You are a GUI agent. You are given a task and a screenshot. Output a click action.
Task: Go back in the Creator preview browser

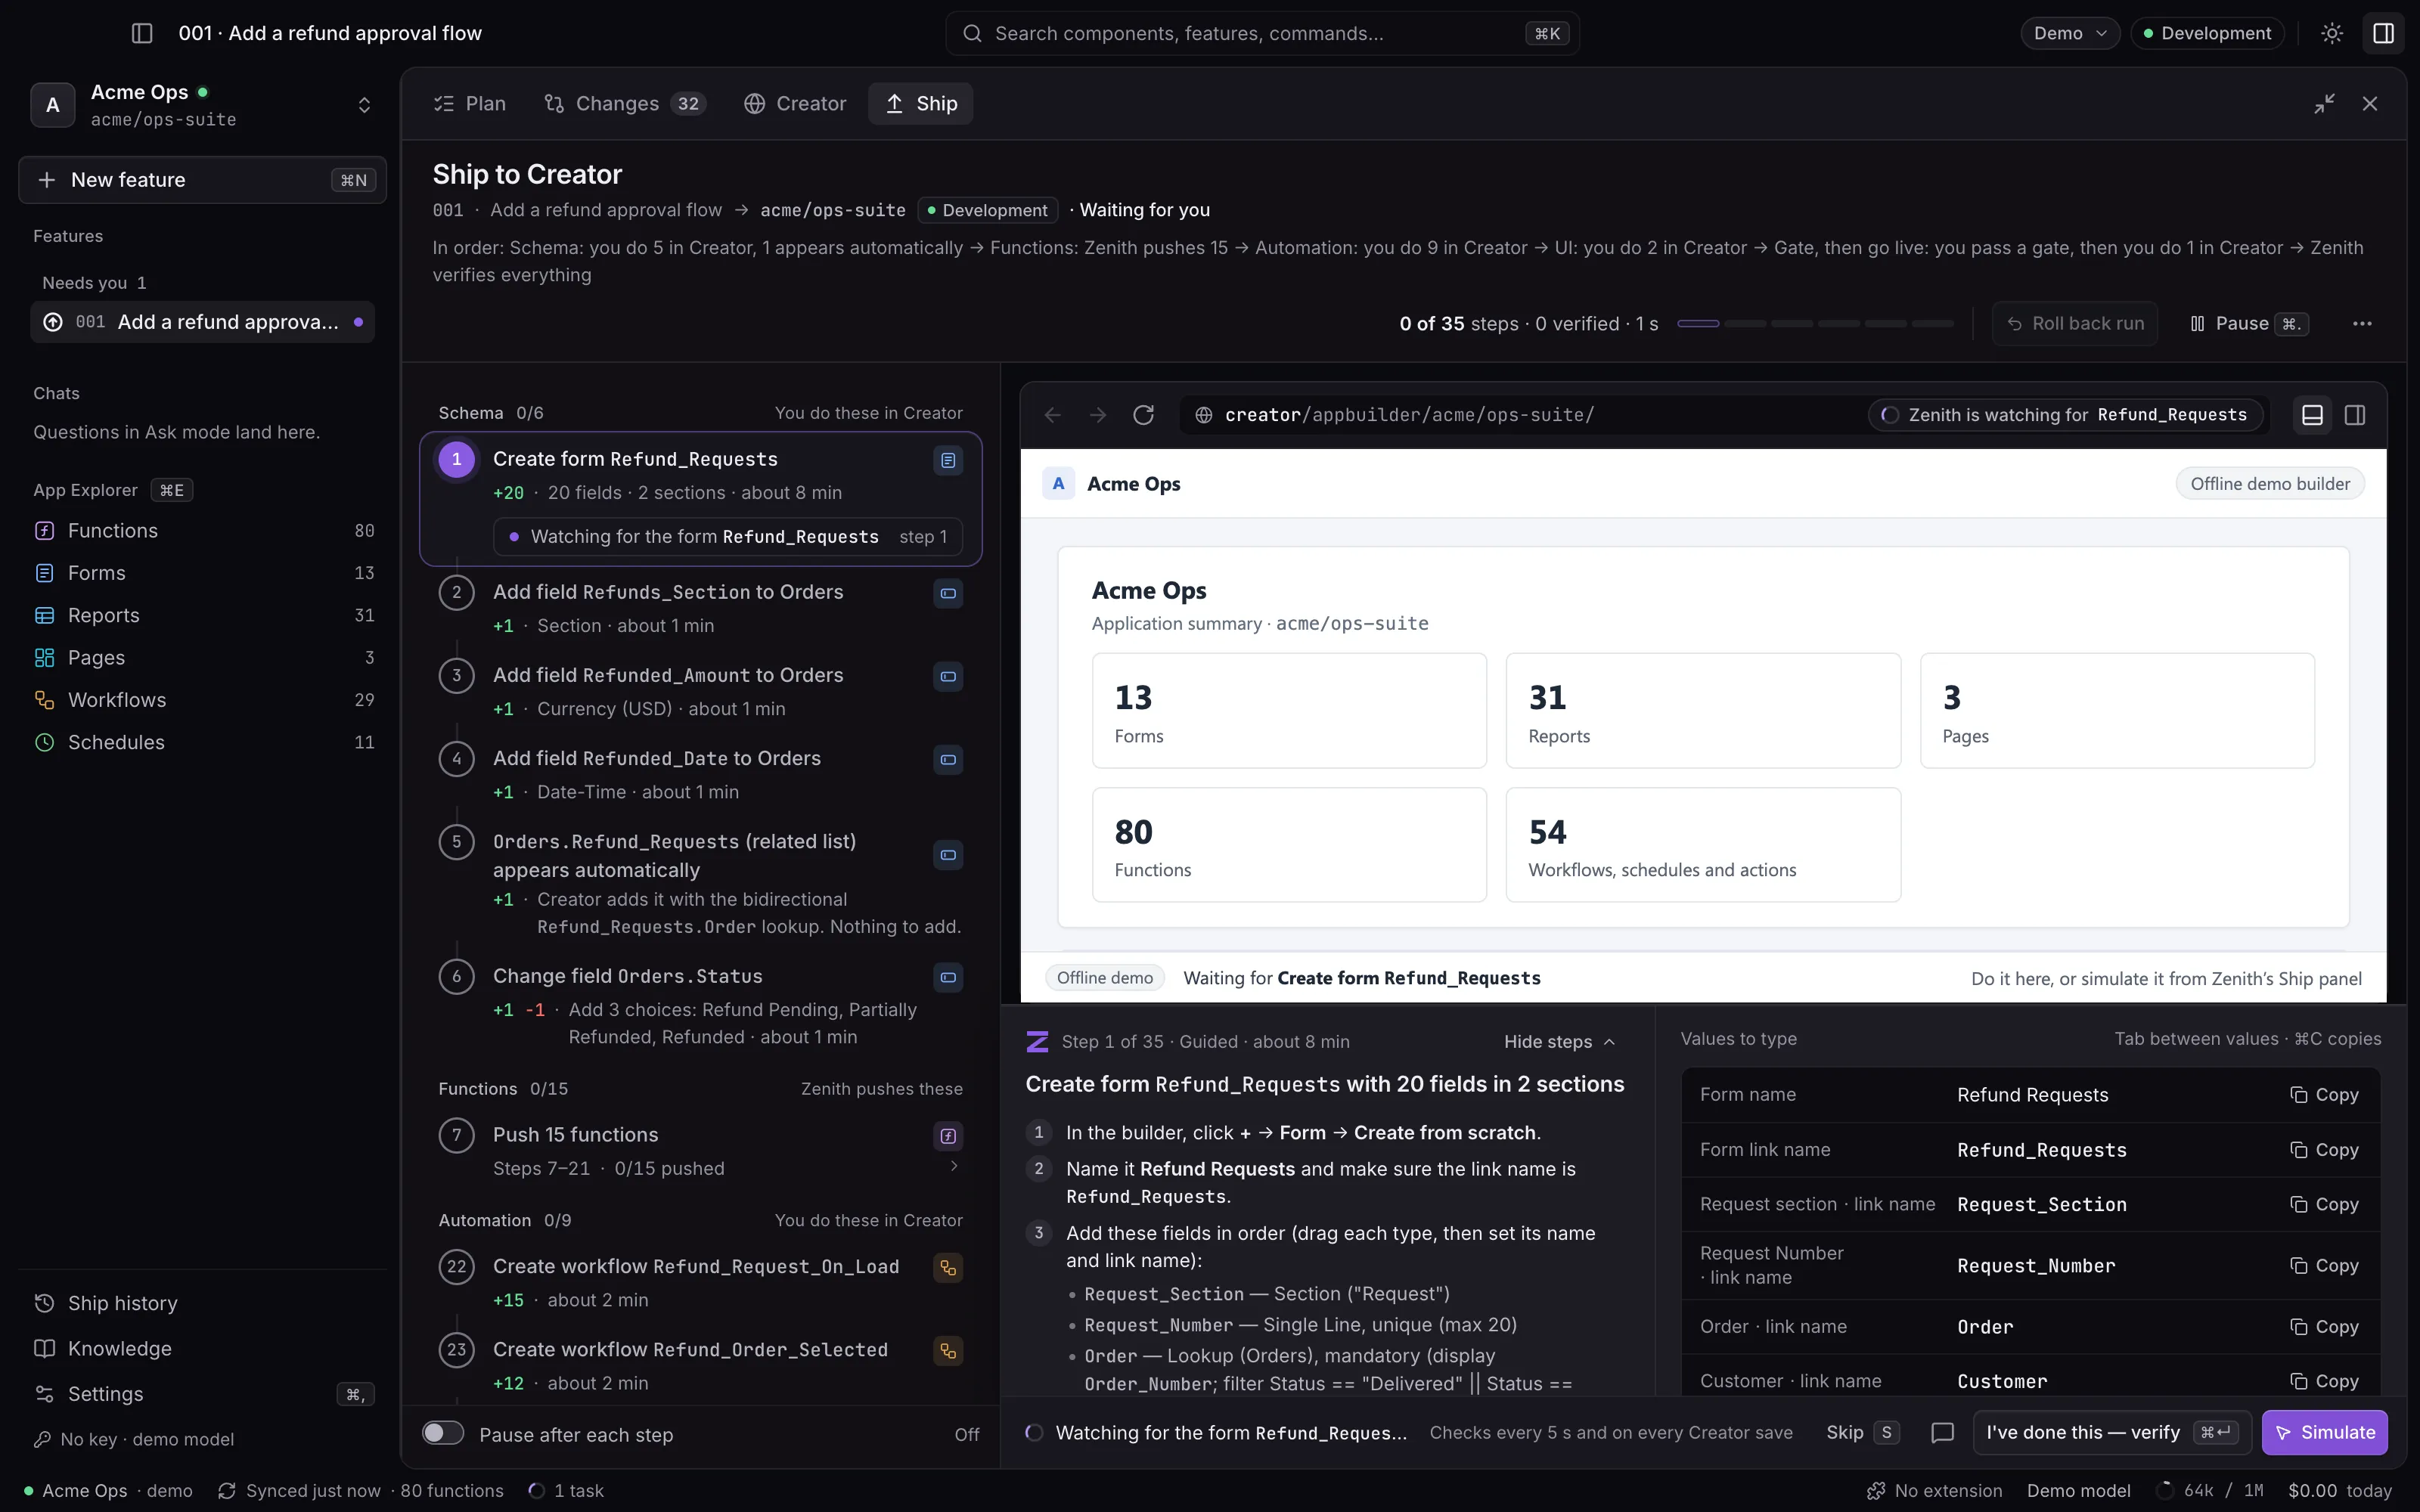point(1052,415)
